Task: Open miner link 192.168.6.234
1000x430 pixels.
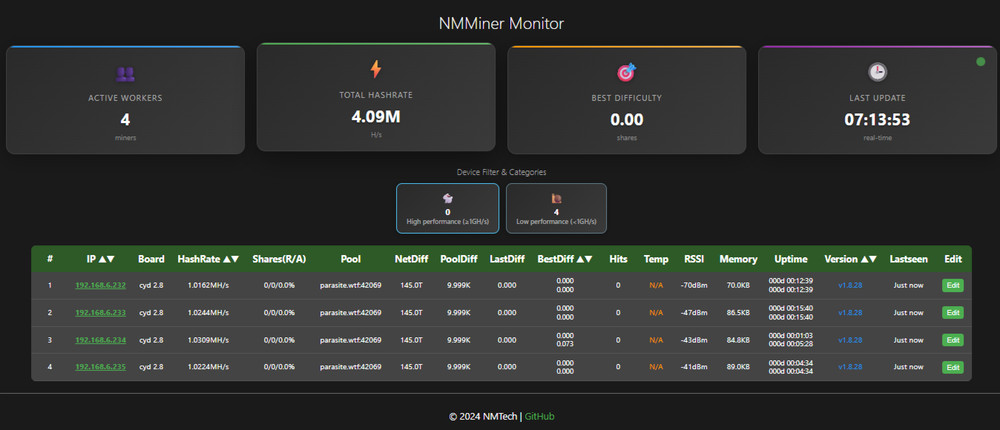Action: pos(101,340)
